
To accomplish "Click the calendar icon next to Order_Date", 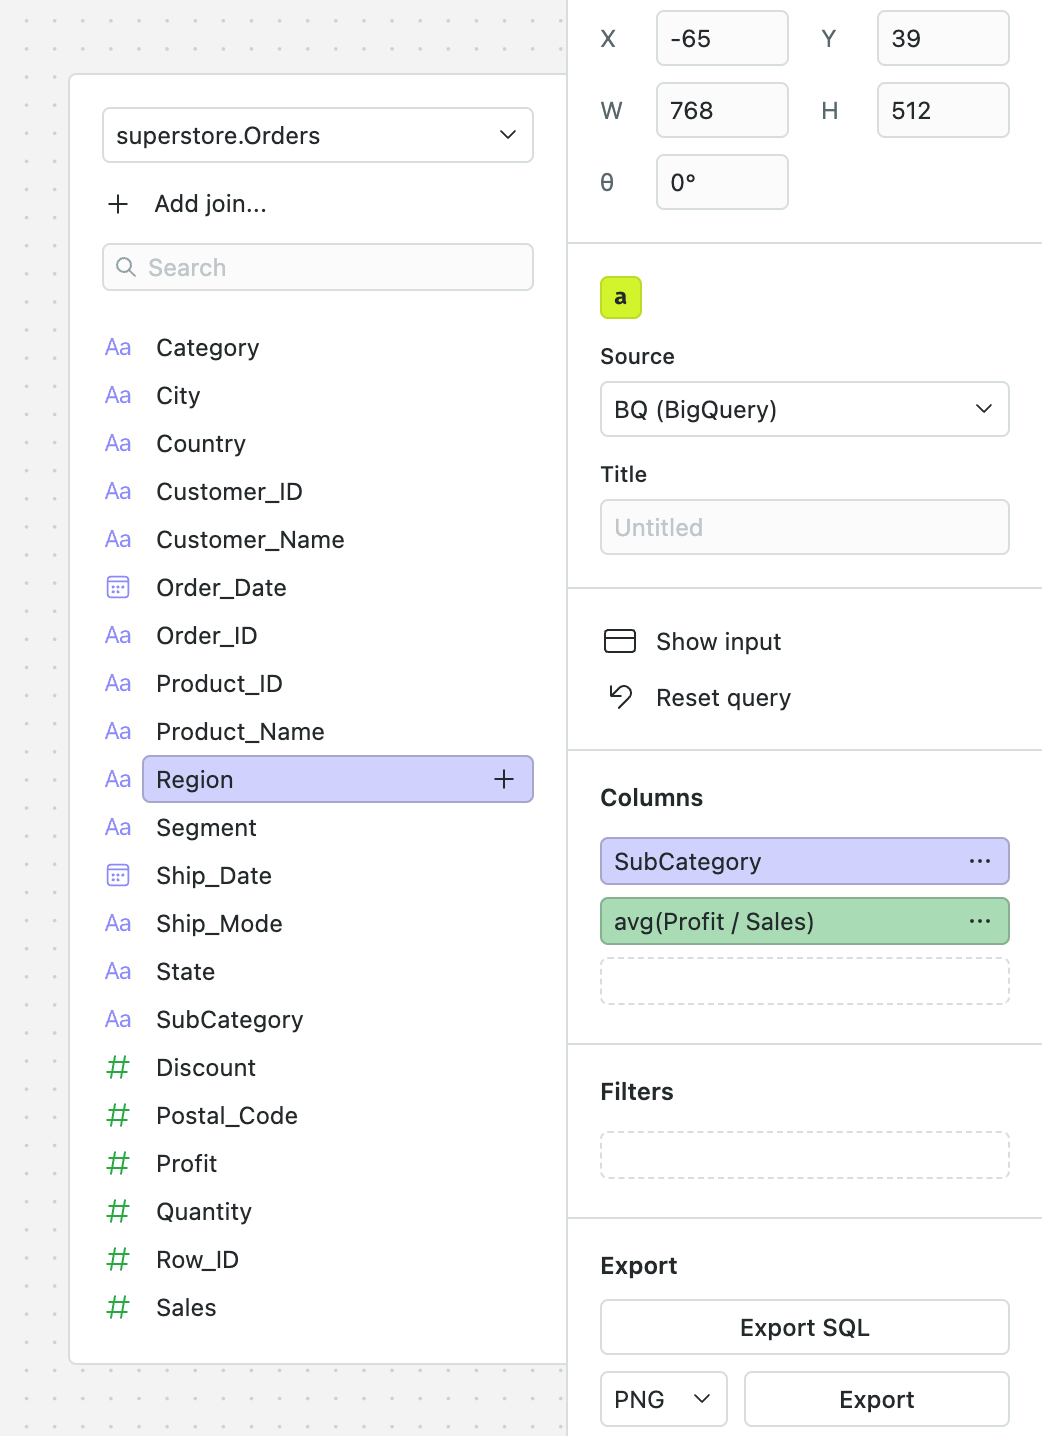I will [x=118, y=587].
